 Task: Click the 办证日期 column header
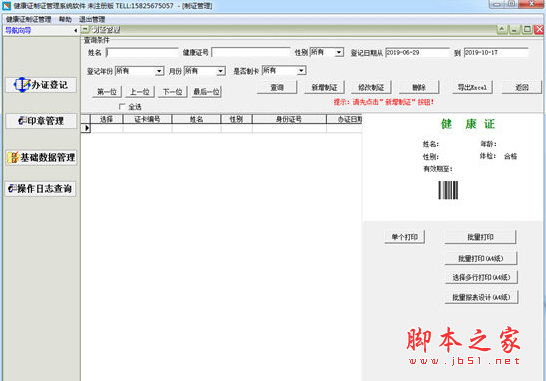click(344, 119)
